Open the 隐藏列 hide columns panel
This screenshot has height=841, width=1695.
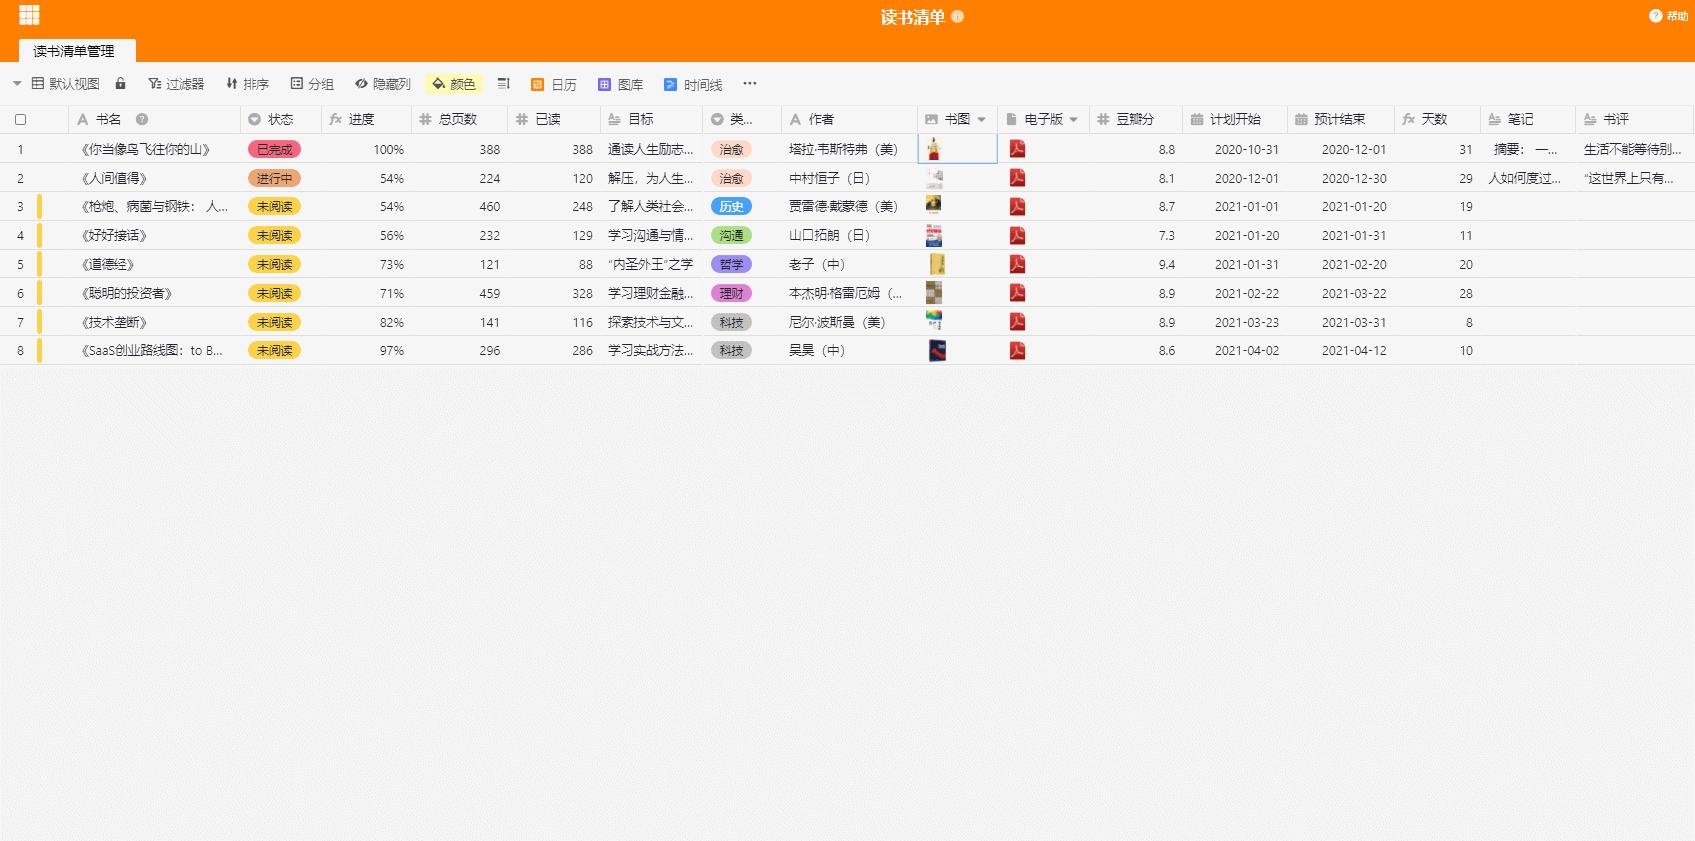tap(383, 84)
